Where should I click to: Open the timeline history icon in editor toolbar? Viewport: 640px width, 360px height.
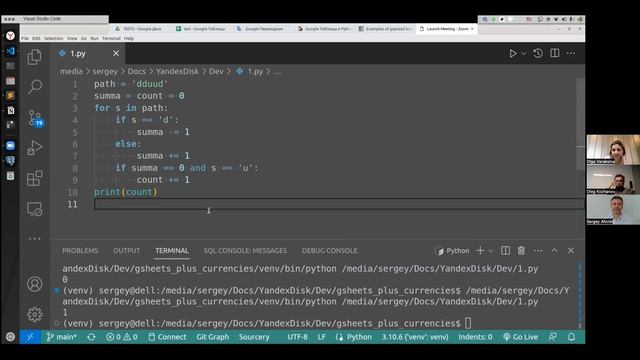pyautogui.click(x=538, y=53)
